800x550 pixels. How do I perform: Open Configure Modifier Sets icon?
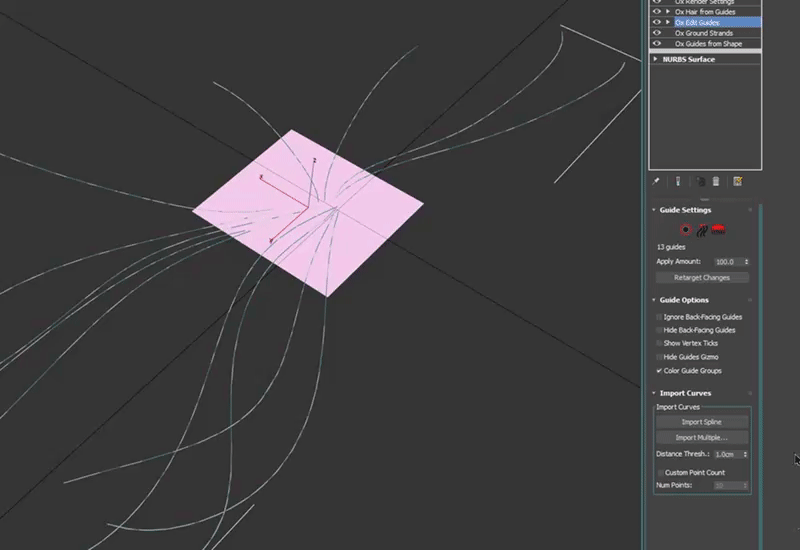pyautogui.click(x=737, y=182)
